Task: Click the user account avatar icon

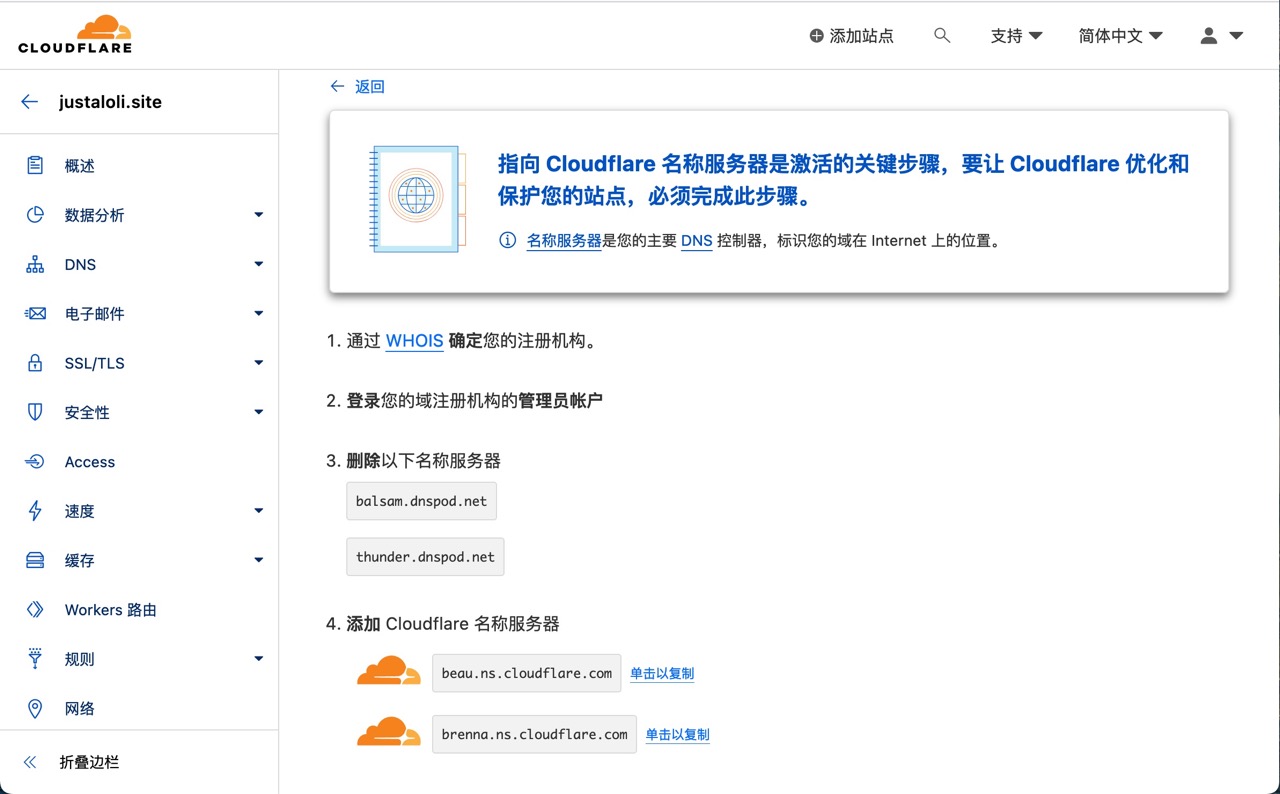Action: pyautogui.click(x=1209, y=35)
